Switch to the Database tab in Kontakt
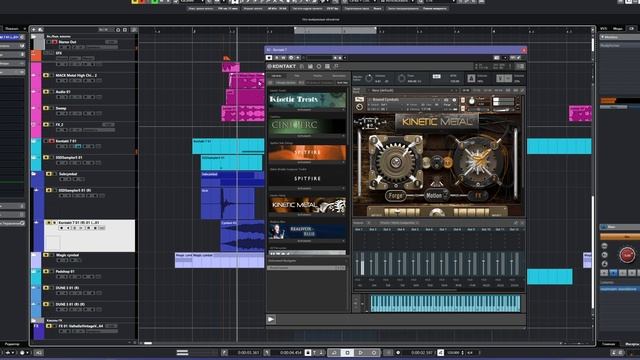 [x=318, y=76]
